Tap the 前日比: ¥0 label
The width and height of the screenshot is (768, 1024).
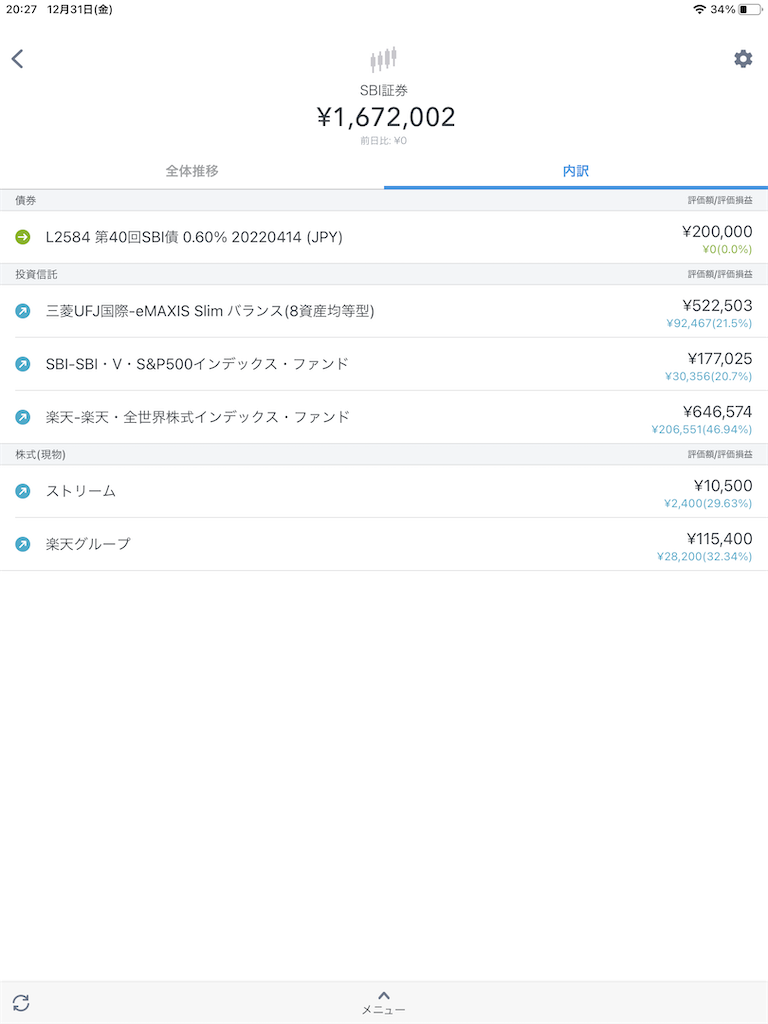pos(383,140)
